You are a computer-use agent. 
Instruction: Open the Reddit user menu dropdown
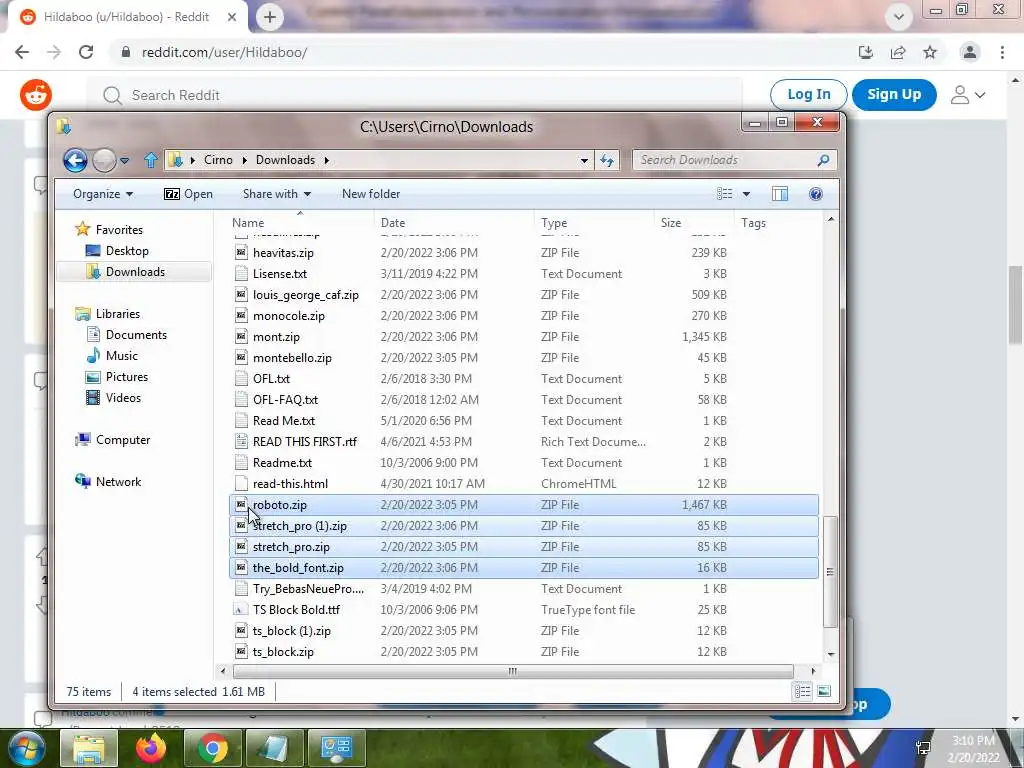(967, 95)
